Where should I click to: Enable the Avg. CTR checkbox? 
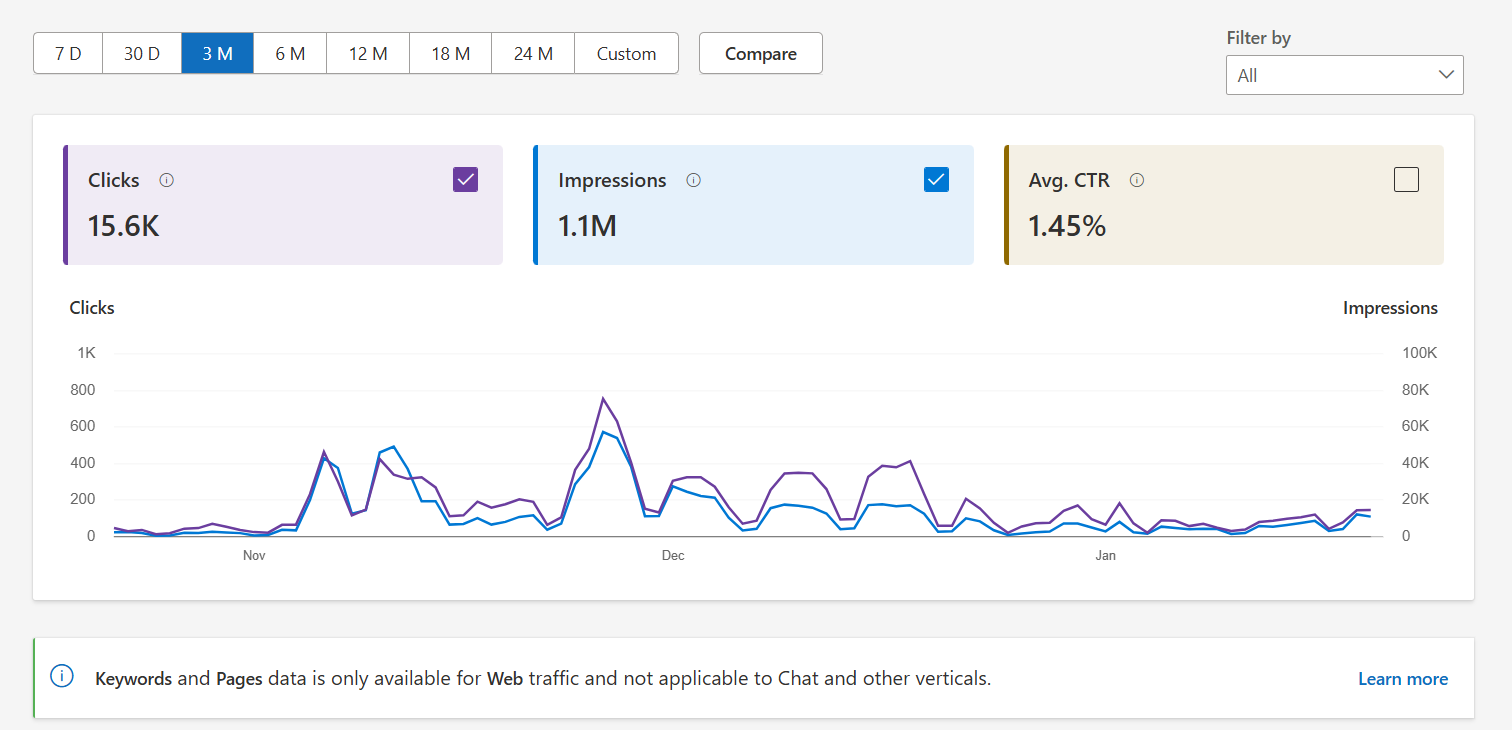(x=1407, y=179)
